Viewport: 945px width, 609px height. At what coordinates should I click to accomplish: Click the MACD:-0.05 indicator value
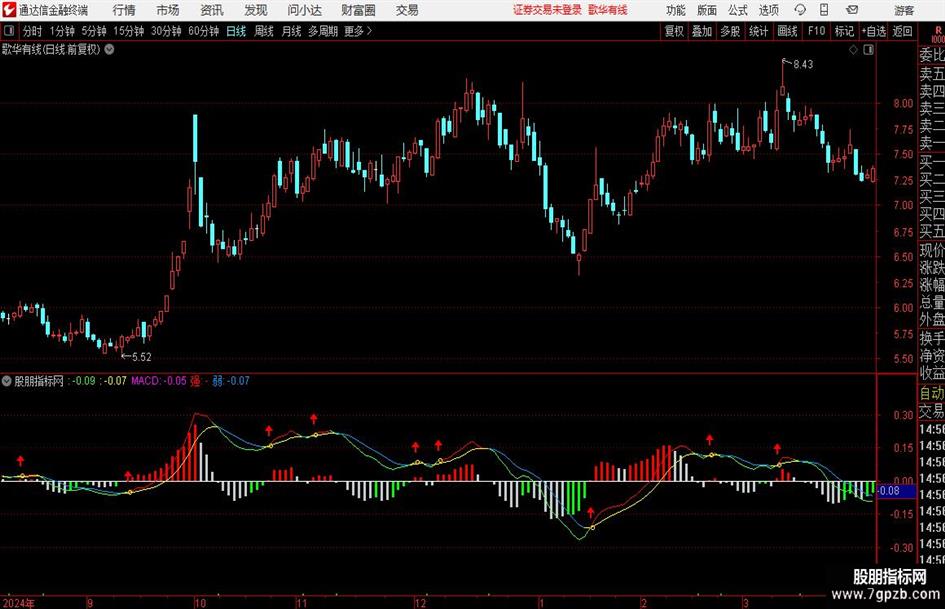[x=159, y=381]
